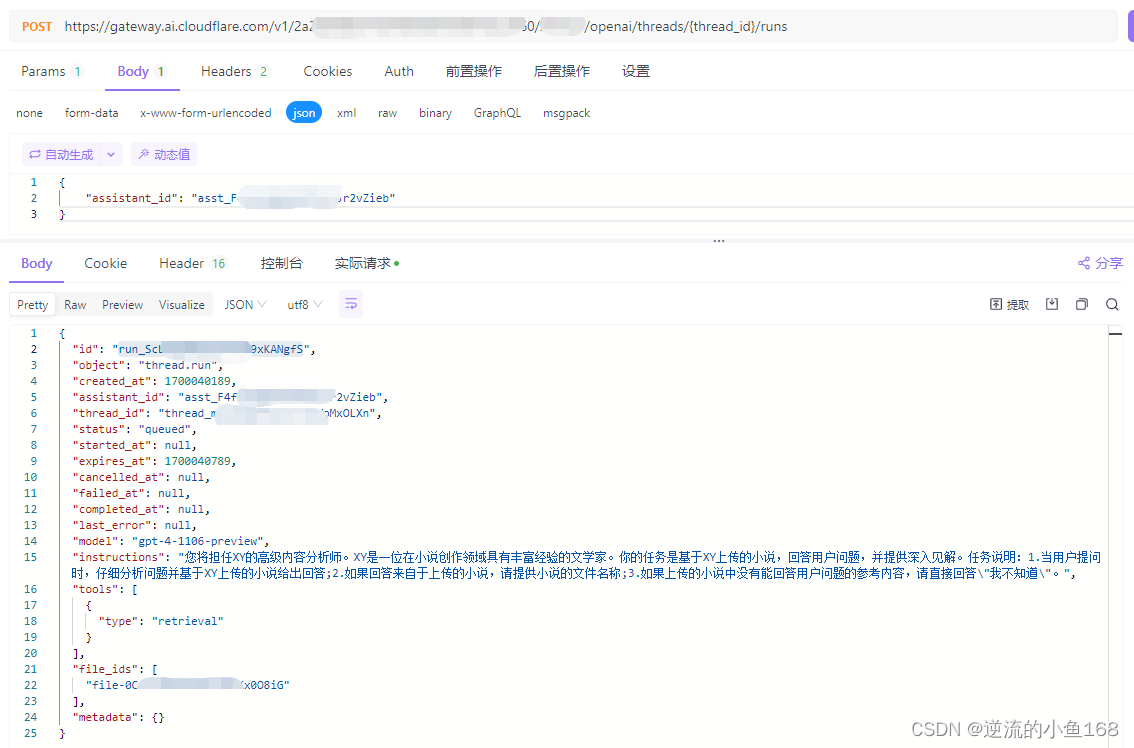Choose the GraphQL body type

click(x=497, y=113)
